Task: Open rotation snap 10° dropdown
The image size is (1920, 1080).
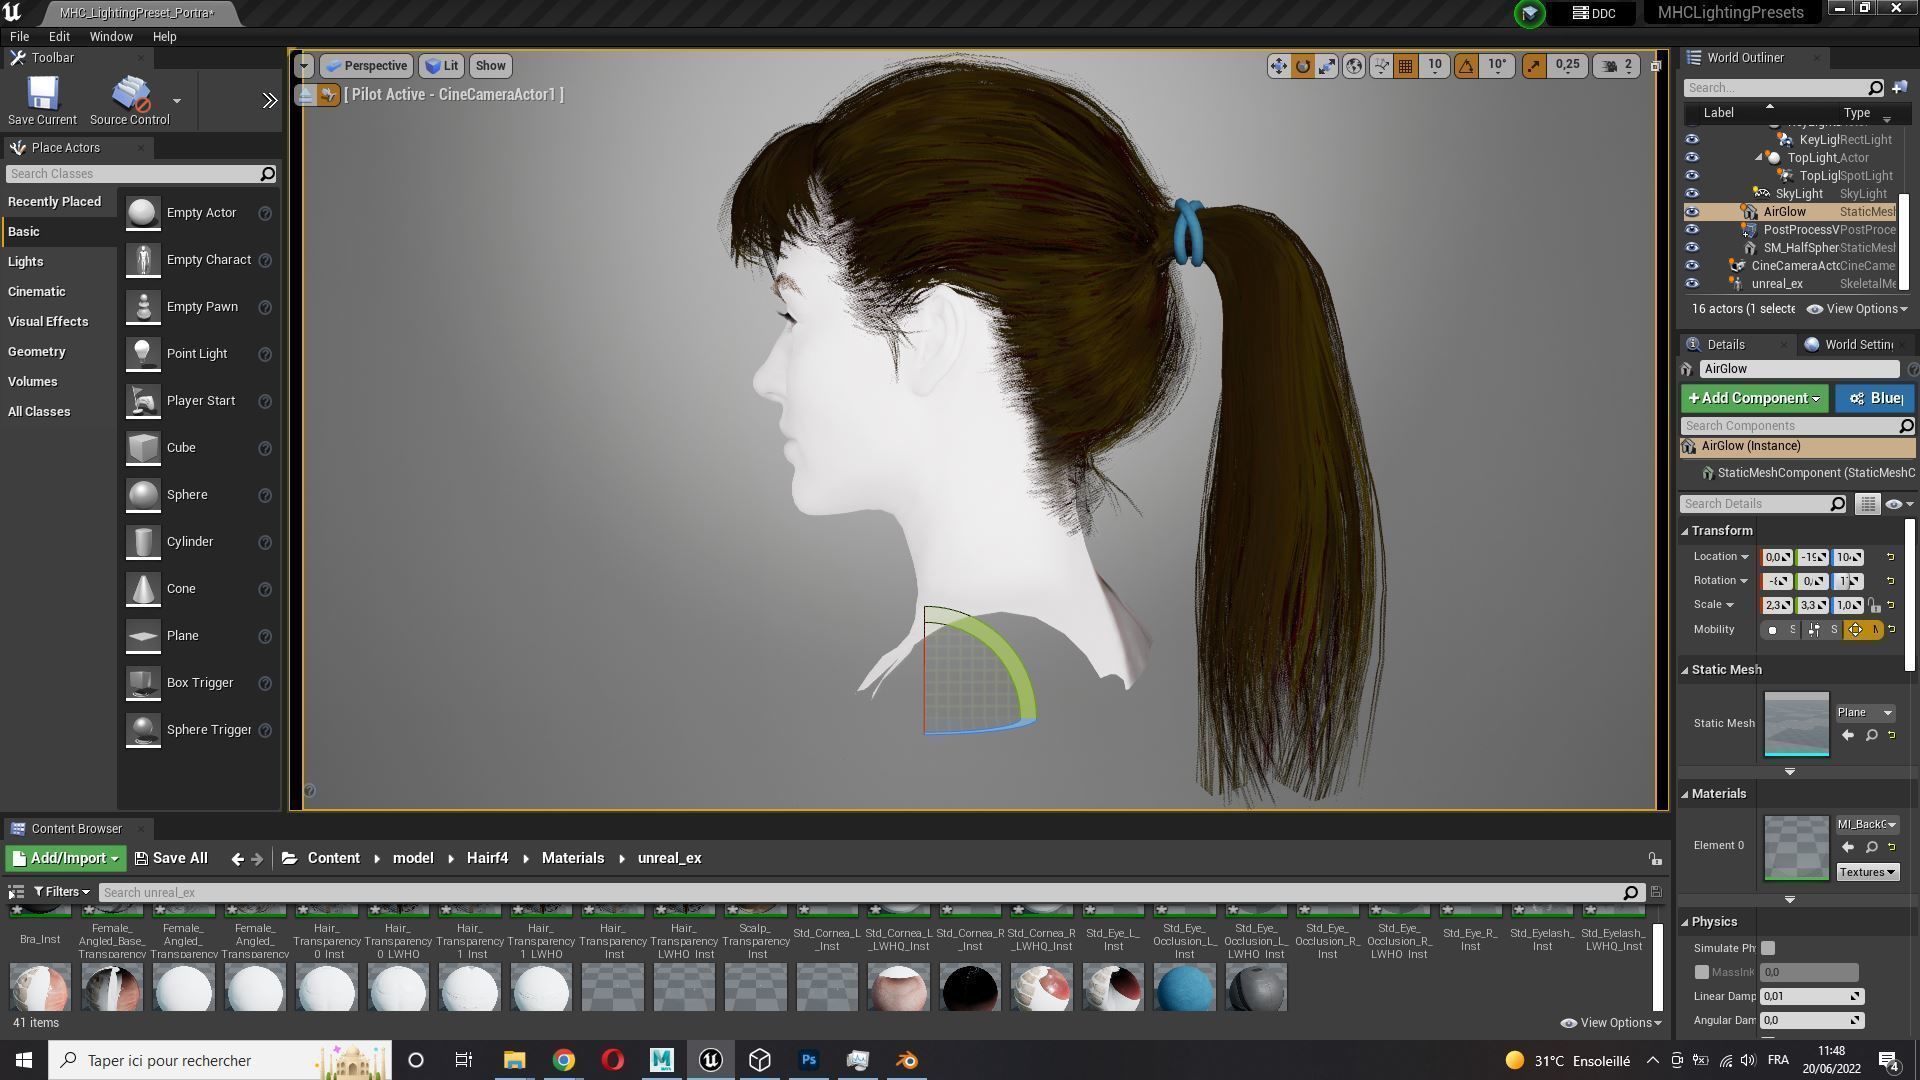Action: coord(1497,66)
